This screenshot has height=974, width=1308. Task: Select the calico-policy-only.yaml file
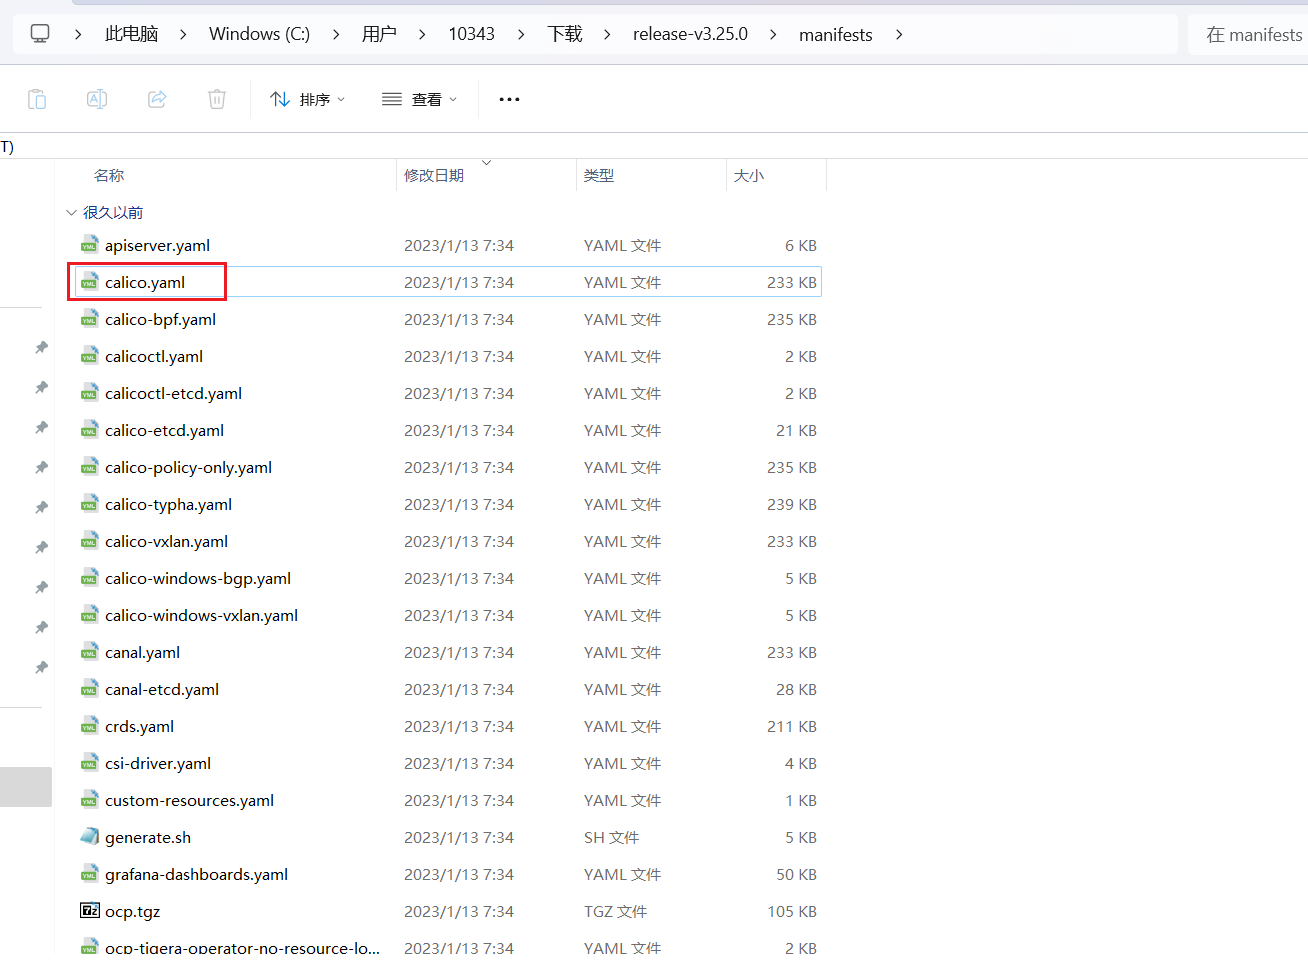coord(448,467)
